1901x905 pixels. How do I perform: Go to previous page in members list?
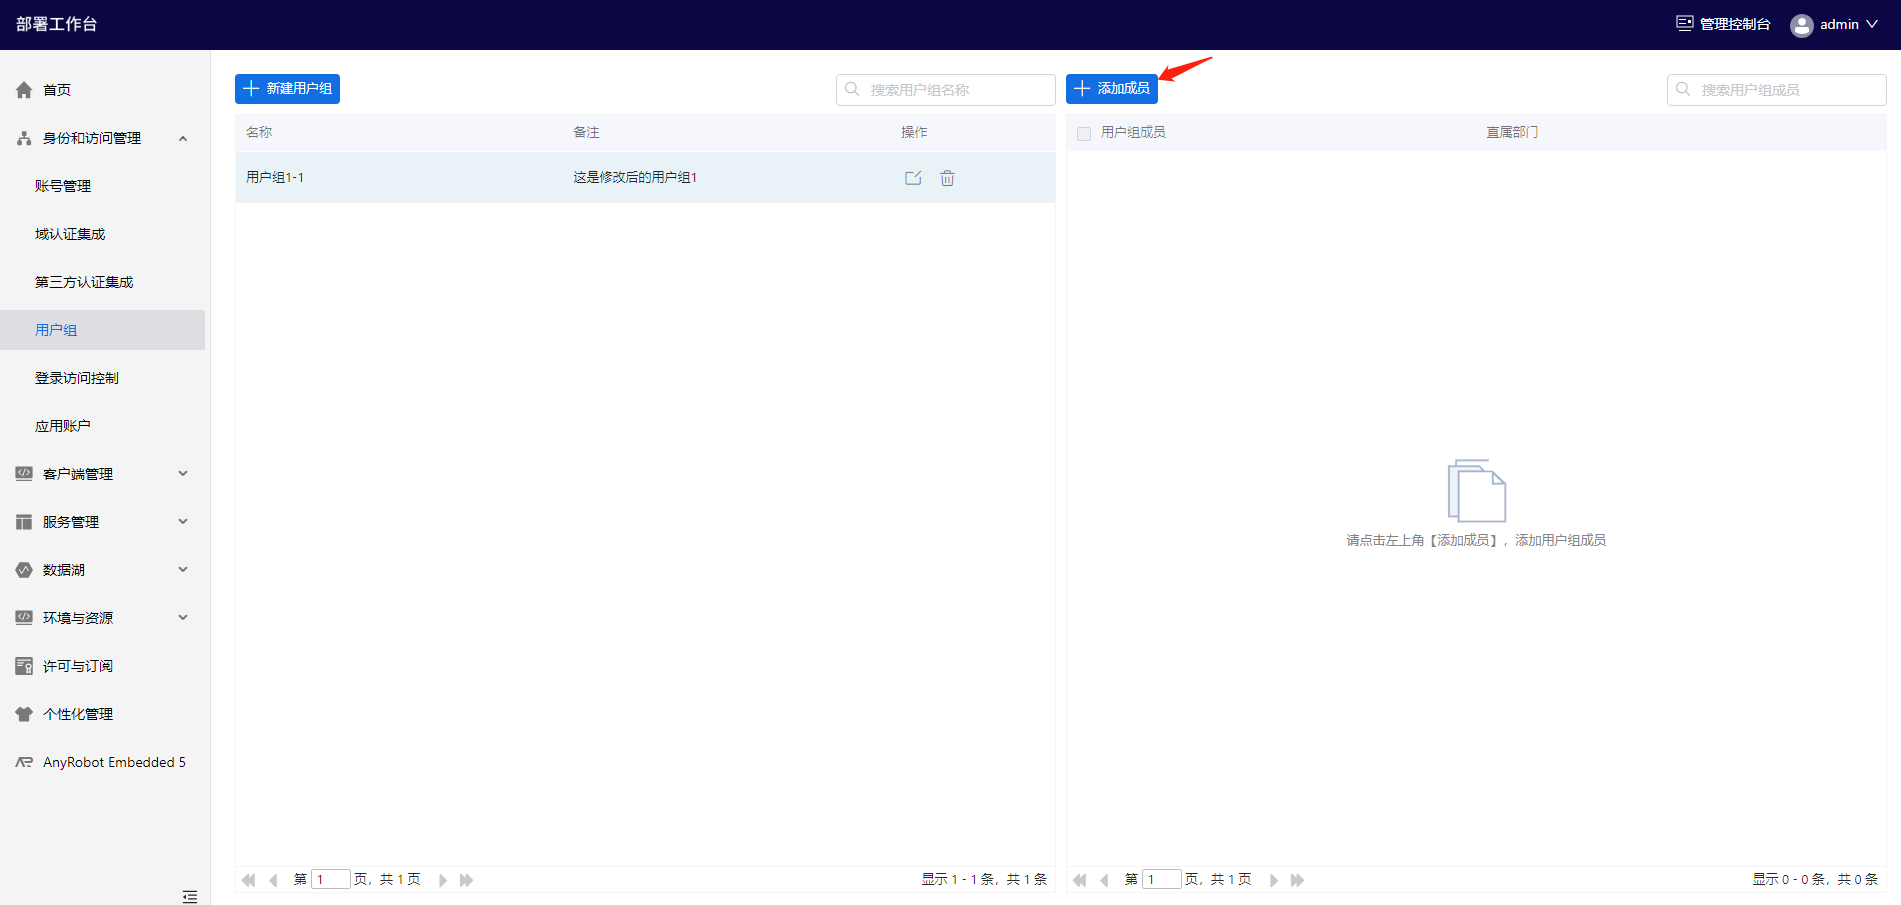coord(1104,880)
